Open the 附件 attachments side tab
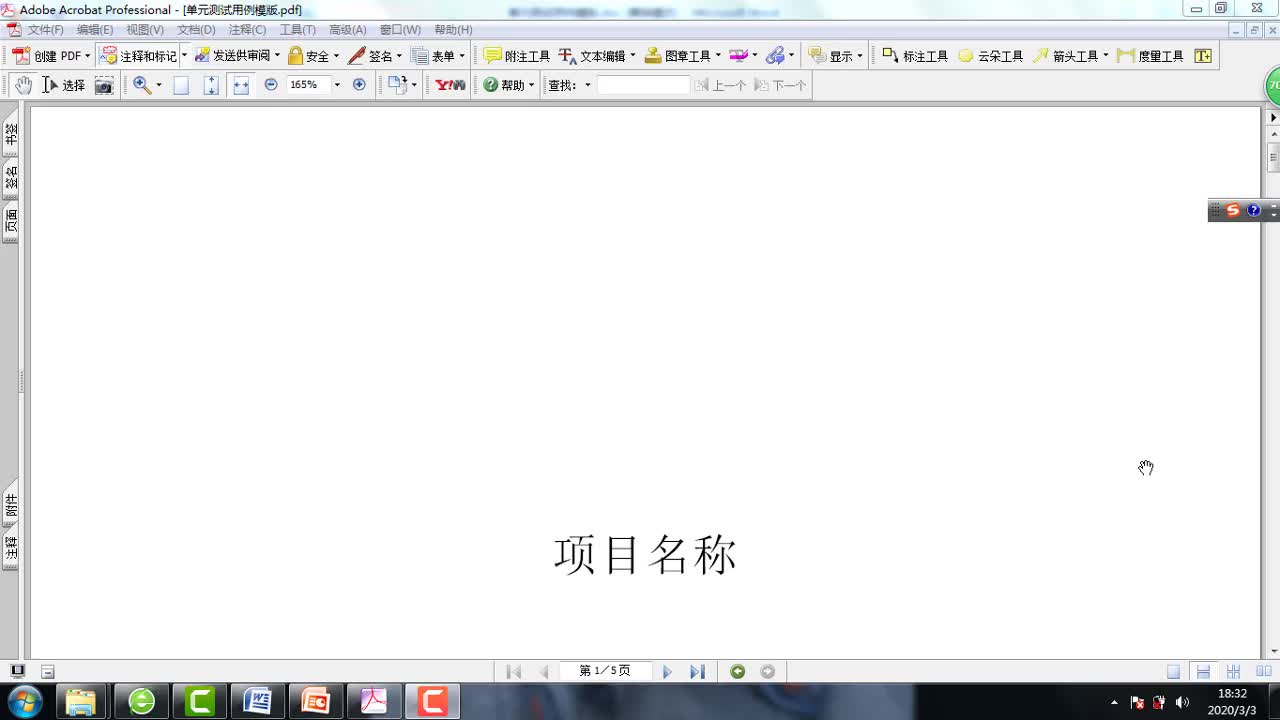Viewport: 1280px width, 720px height. pyautogui.click(x=11, y=505)
